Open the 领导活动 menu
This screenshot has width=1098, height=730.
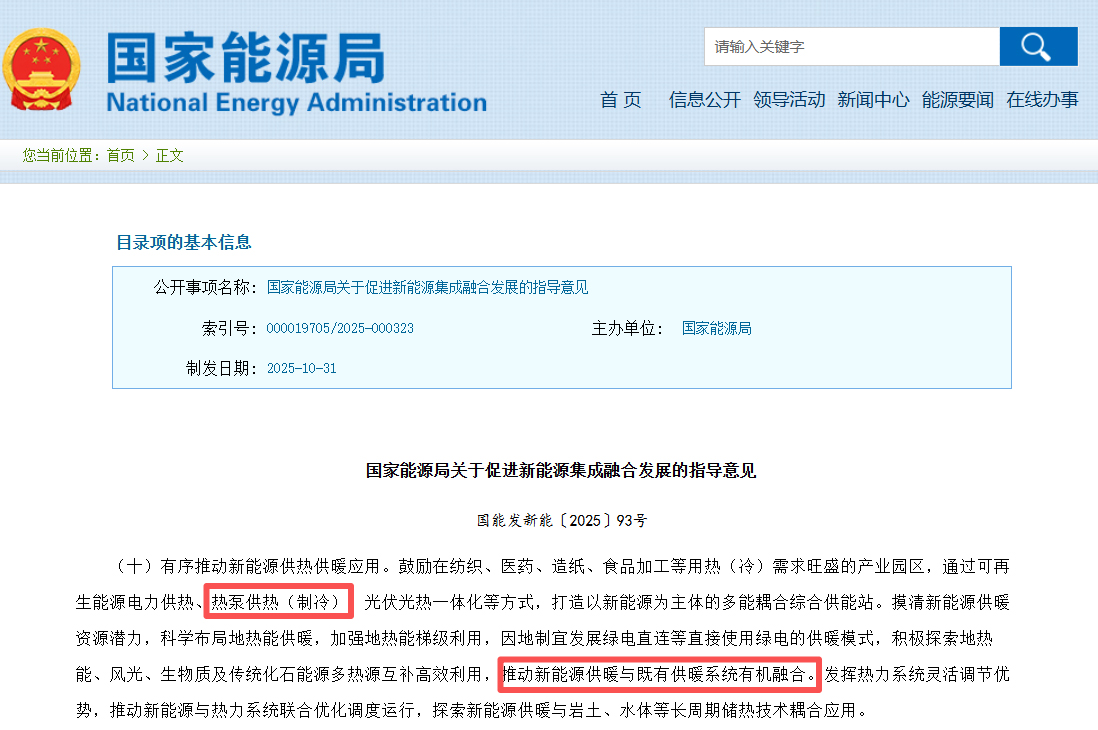[789, 99]
